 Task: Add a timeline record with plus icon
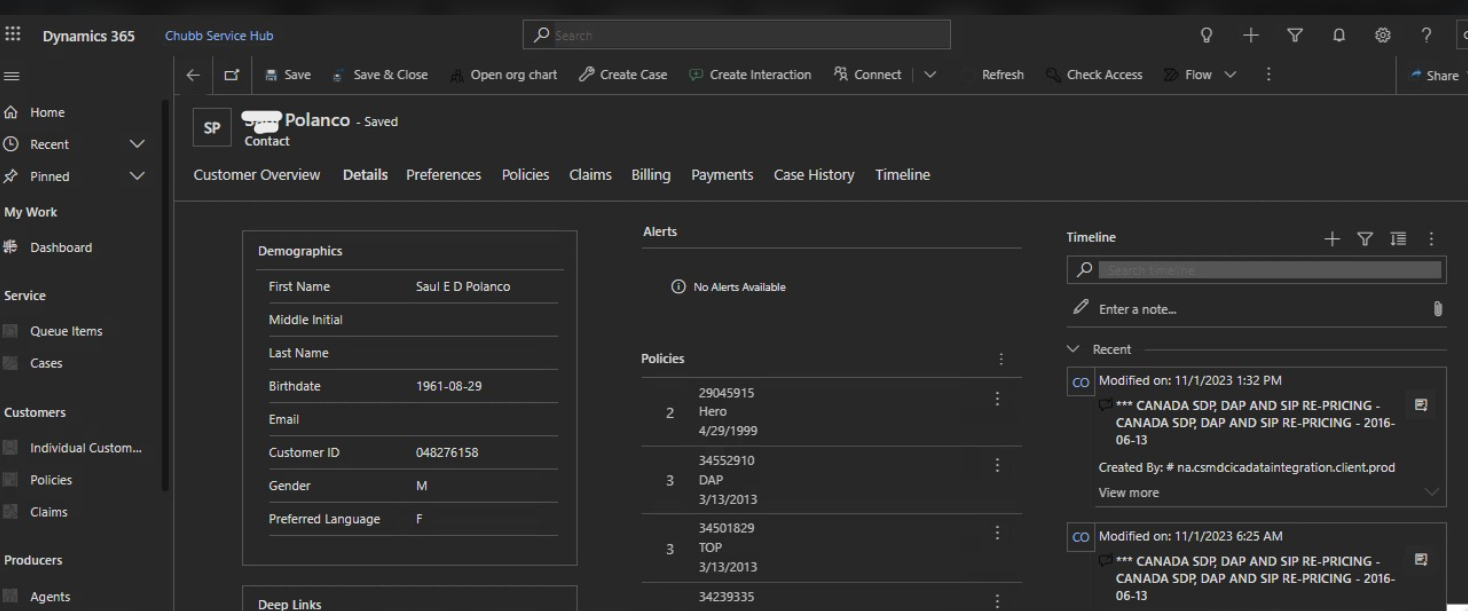click(1332, 238)
